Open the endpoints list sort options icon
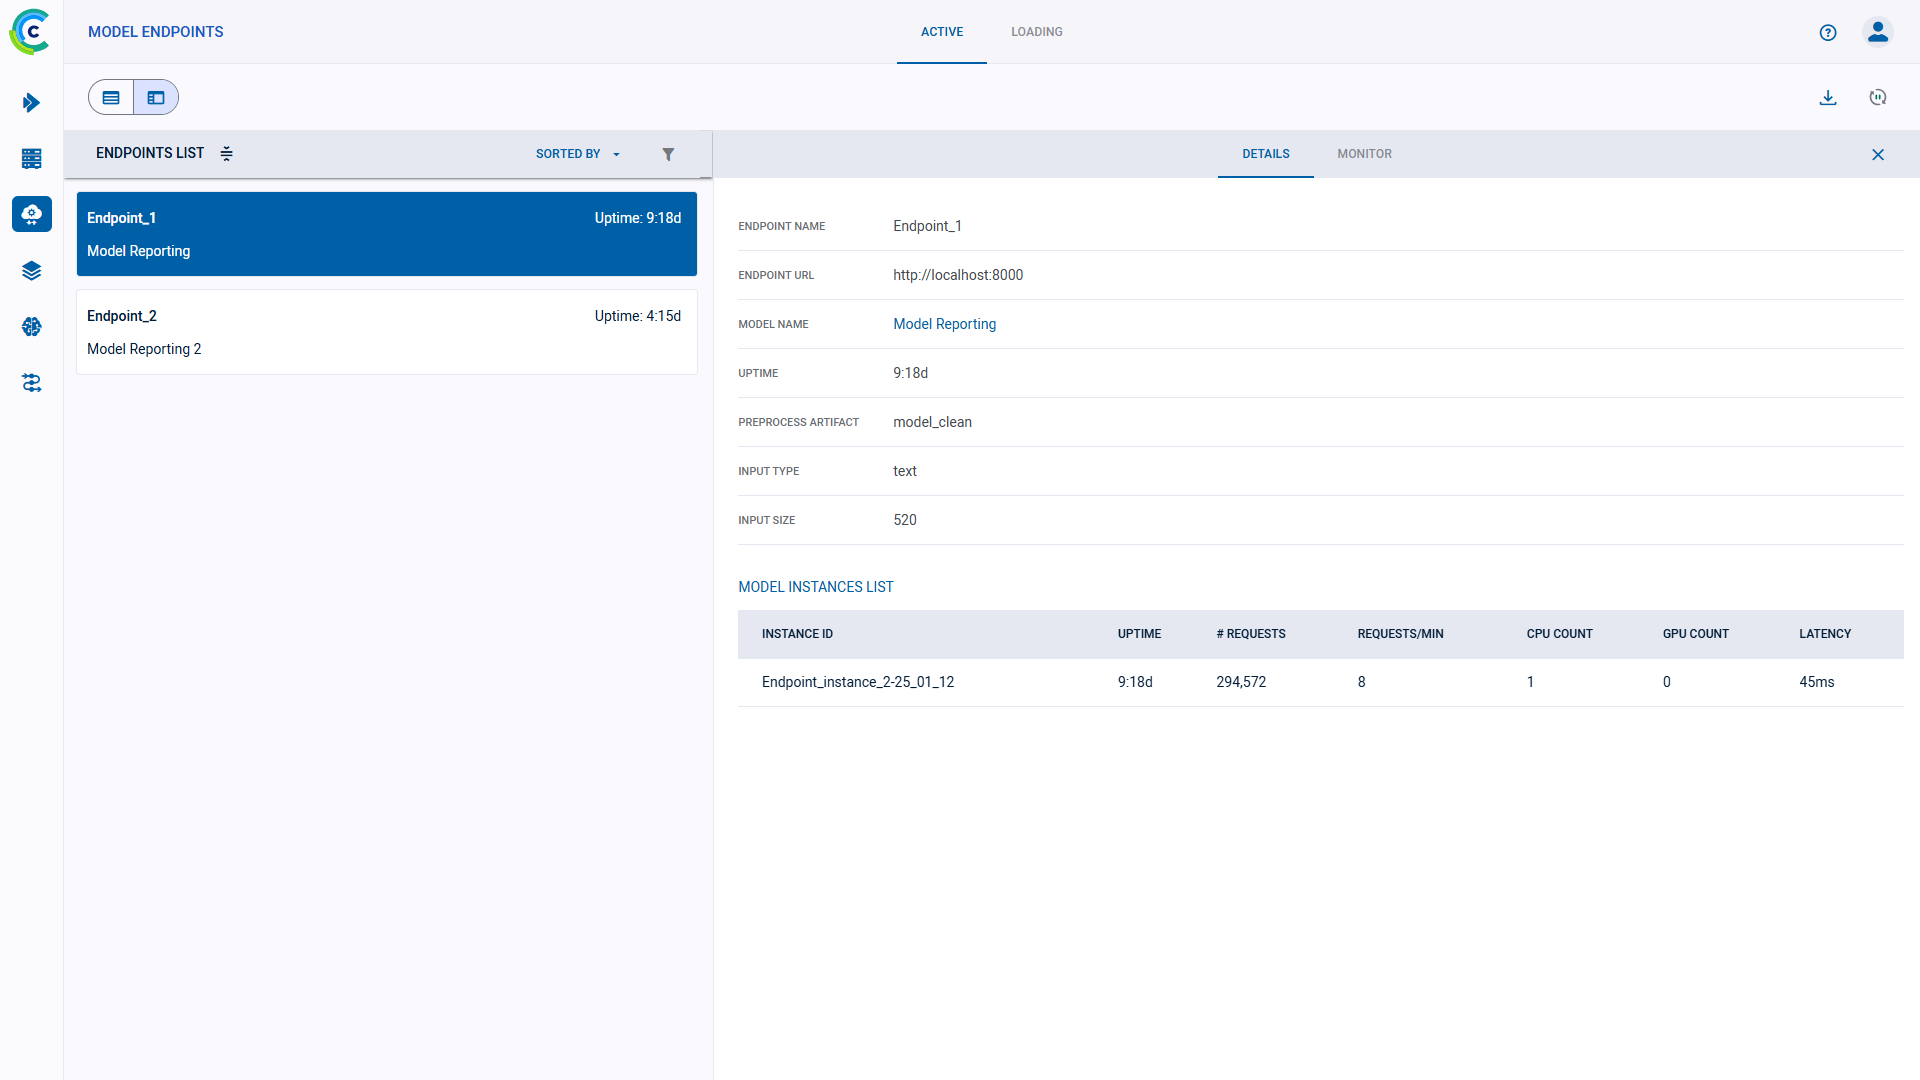The width and height of the screenshot is (1920, 1080). tap(227, 154)
